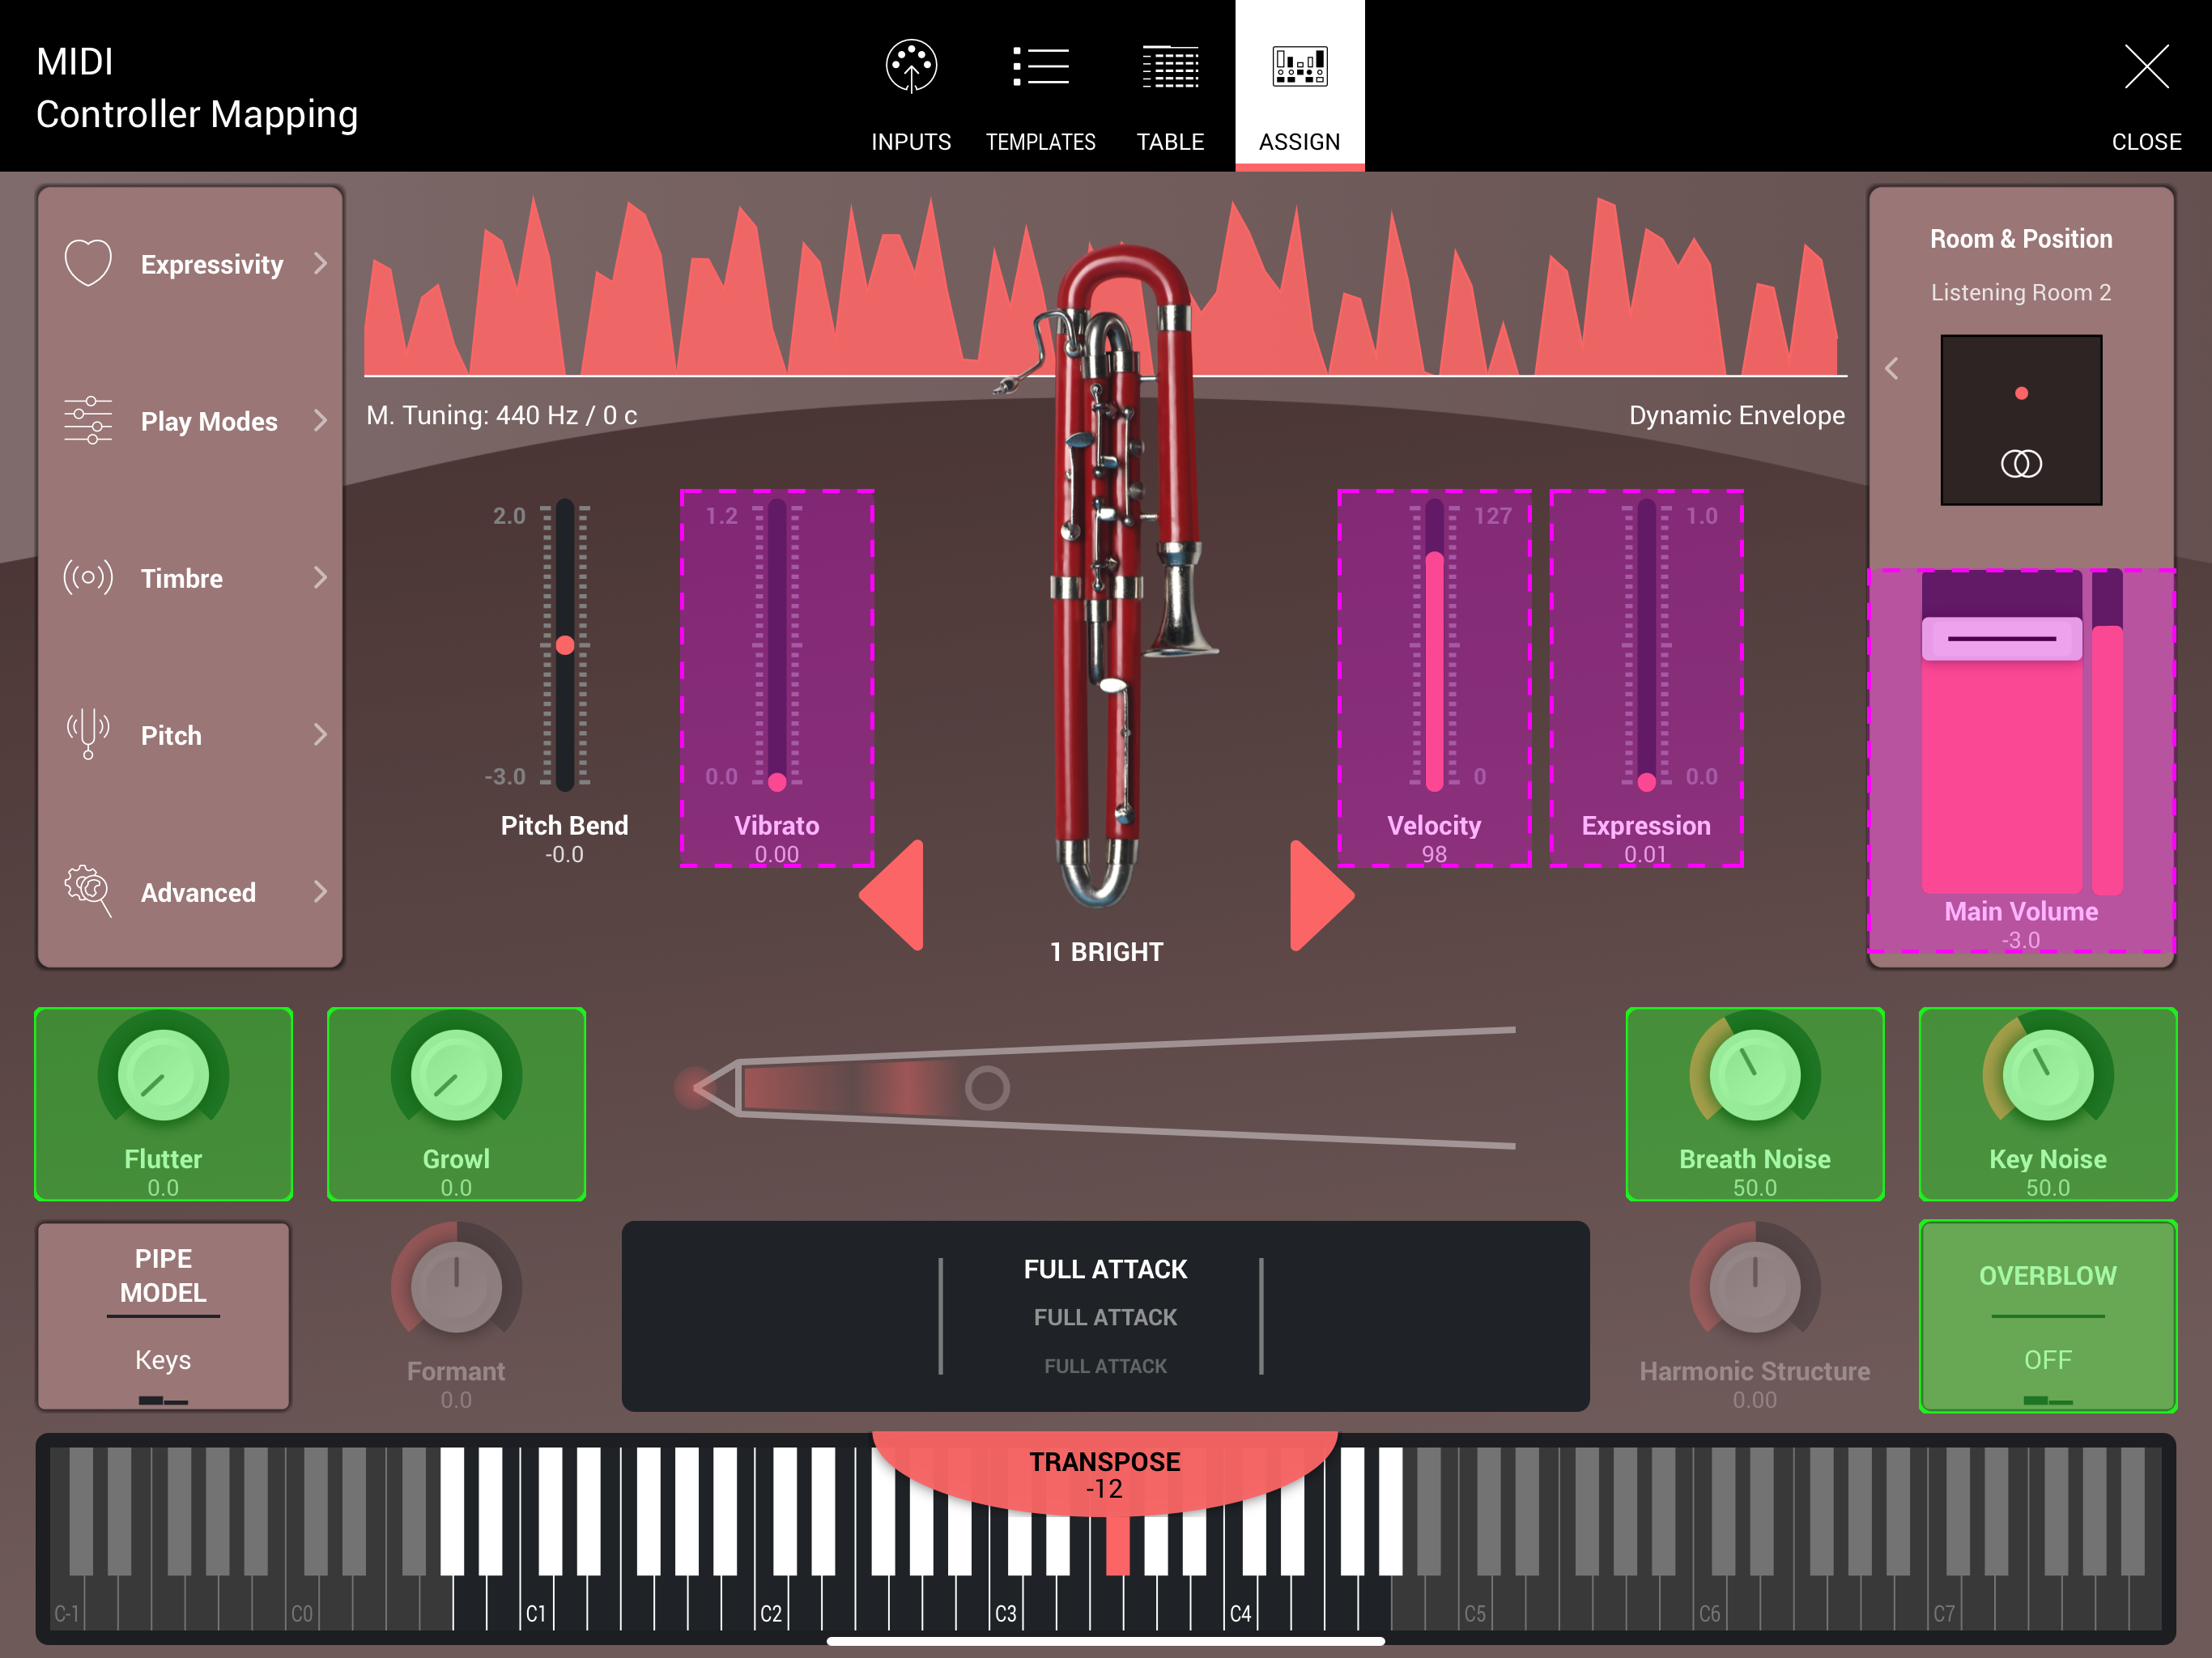The height and width of the screenshot is (1658, 2212).
Task: Click the Key Noise knob
Action: (2048, 1075)
